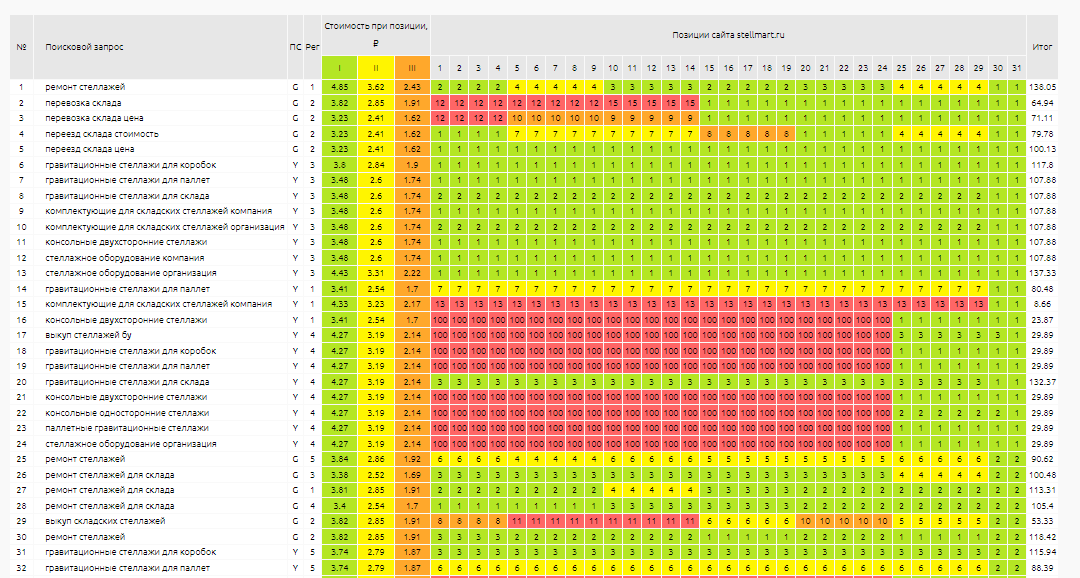
Task: Click the 'Стоимость при позиции, ₽' header
Action: [376, 34]
